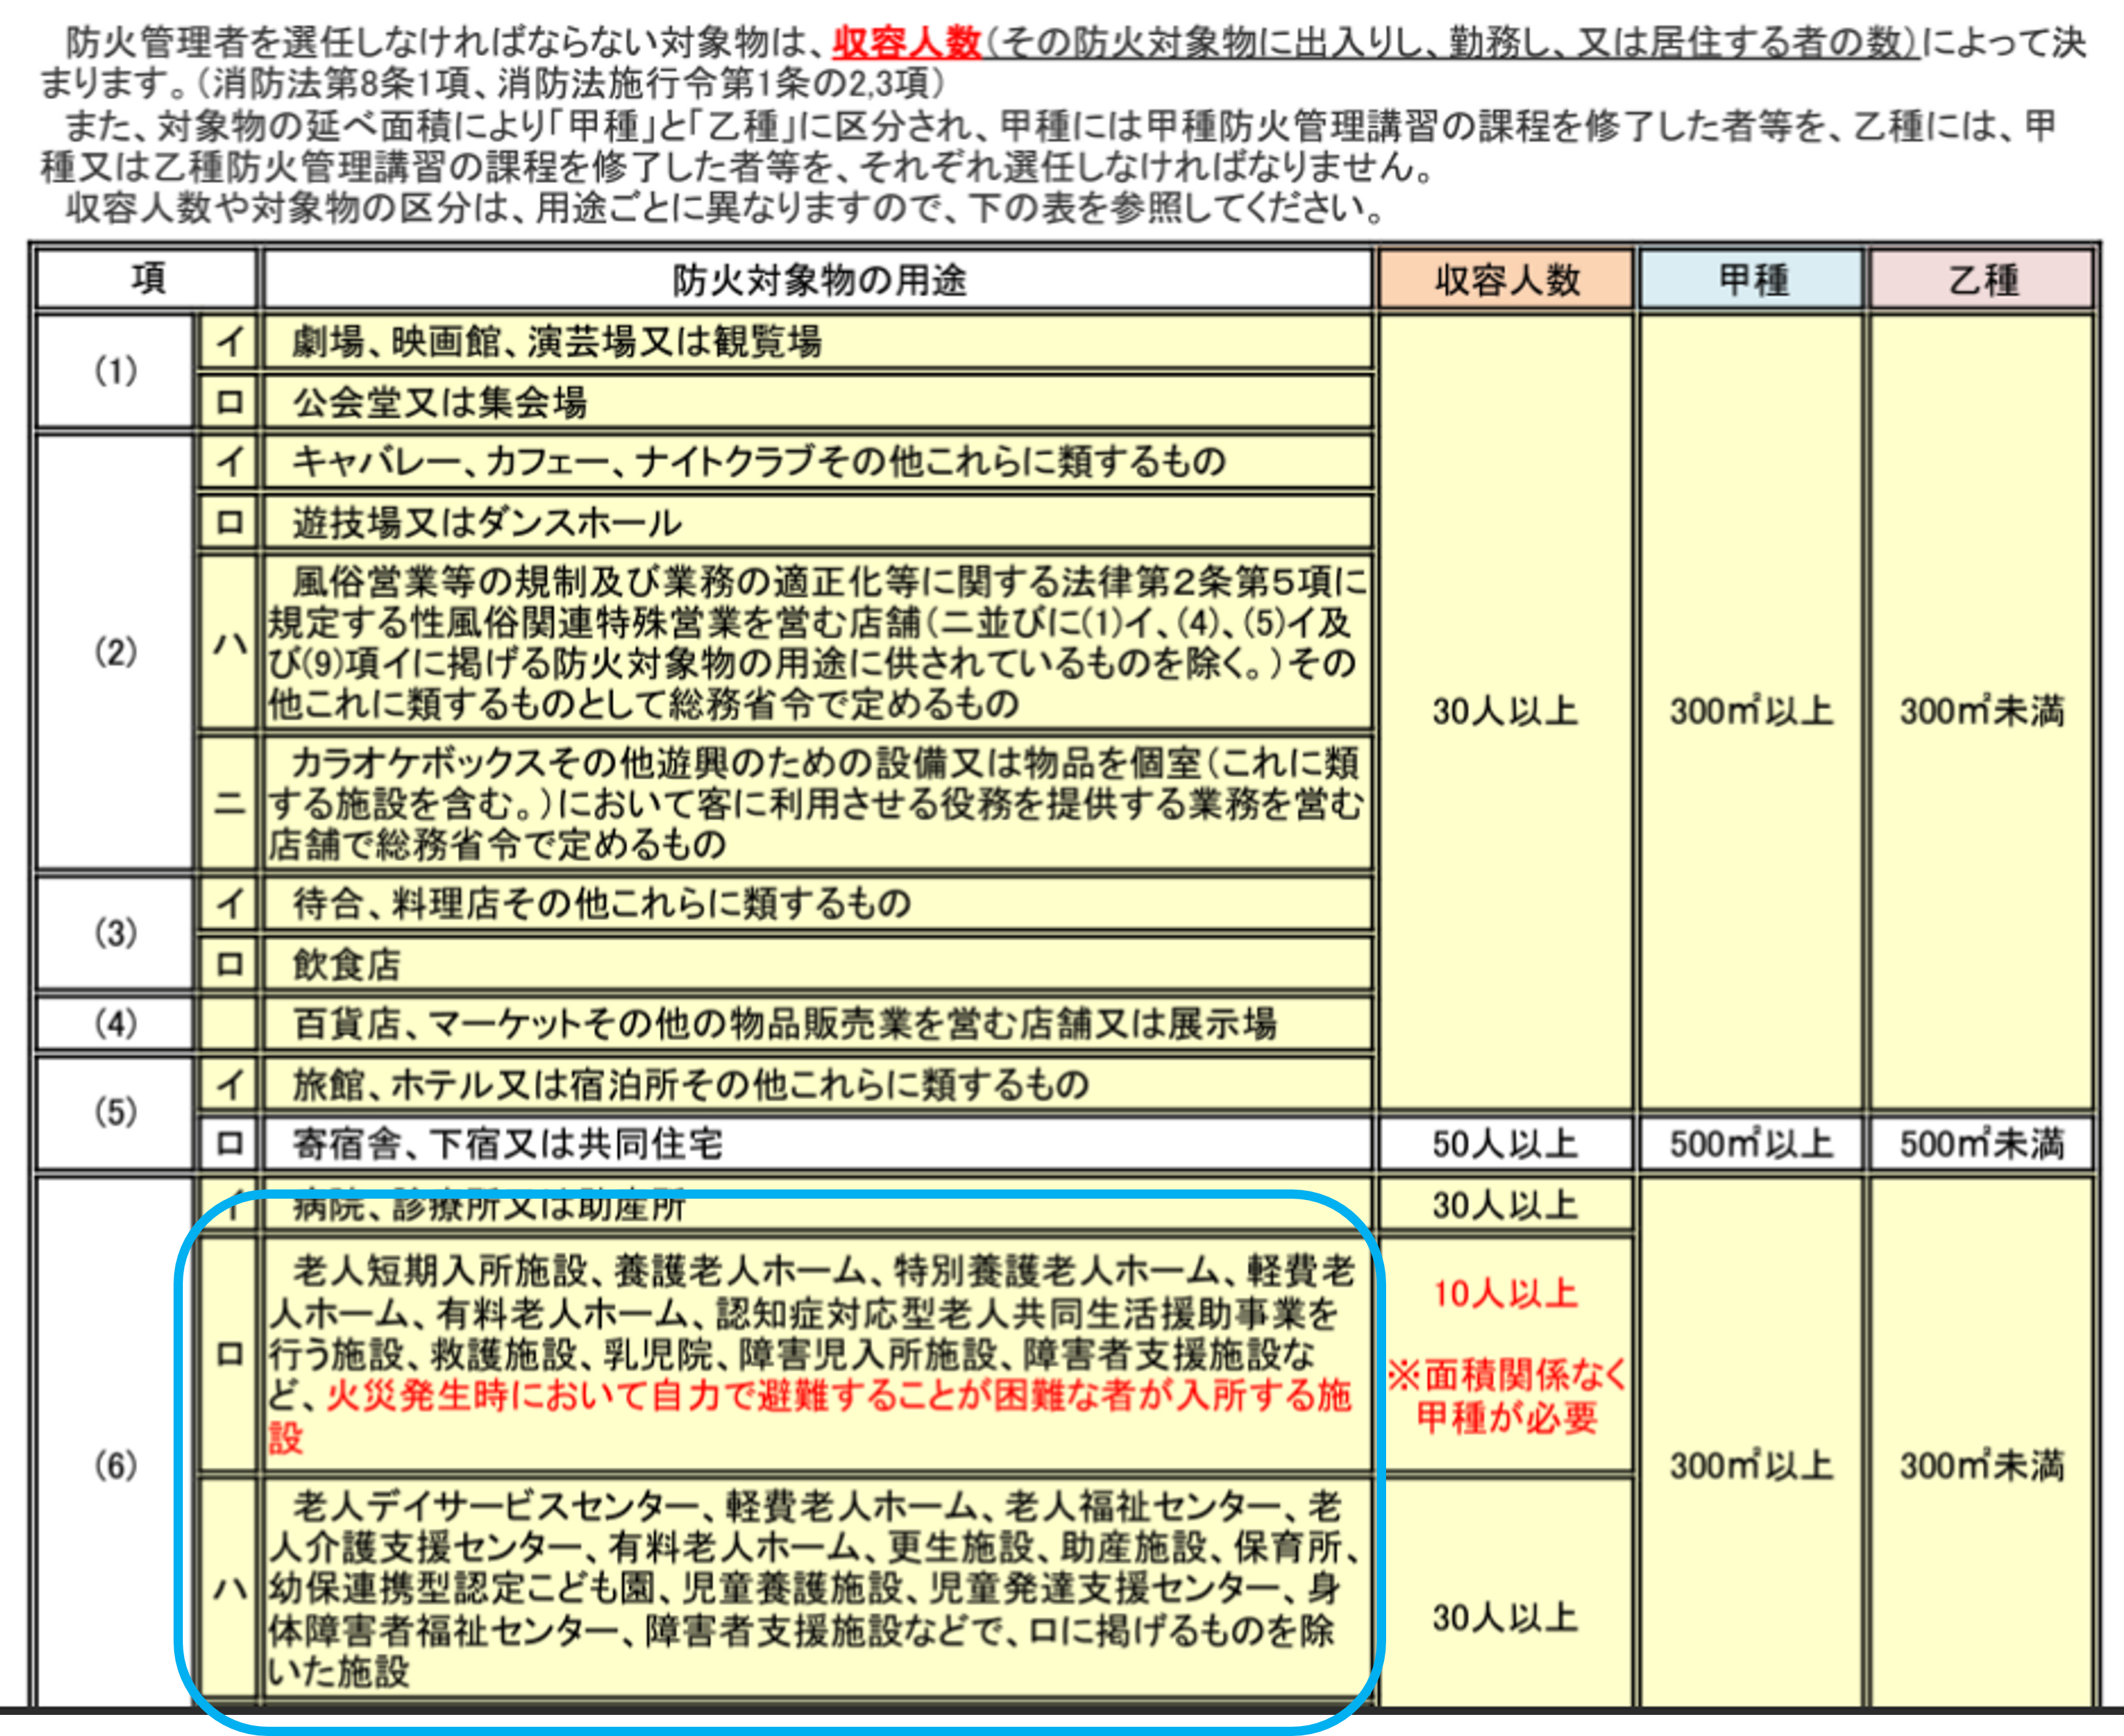Click 300㎡以上 in the item (6) section
Screen dimensions: 2124x1736
(1752, 1465)
